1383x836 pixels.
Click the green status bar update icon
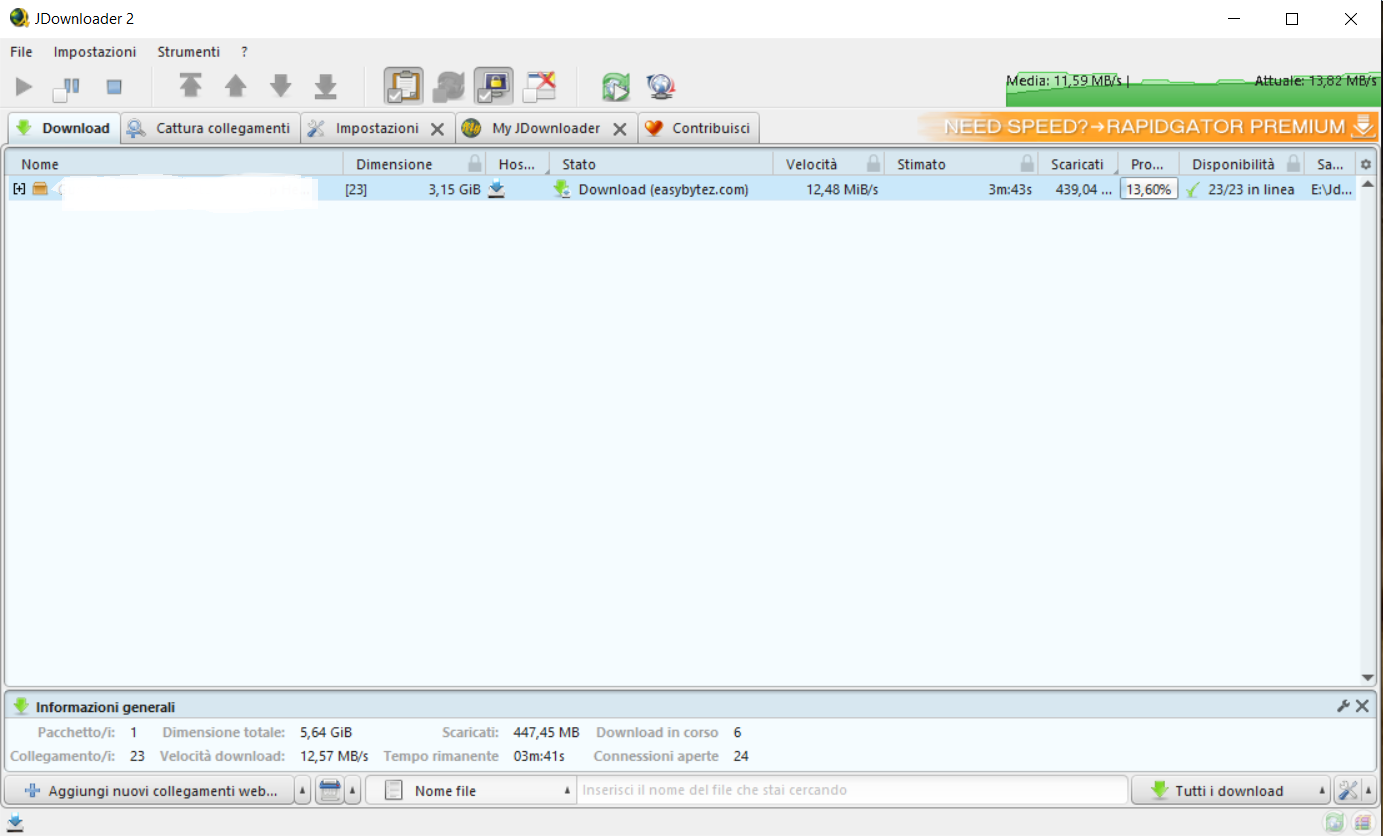1333,823
